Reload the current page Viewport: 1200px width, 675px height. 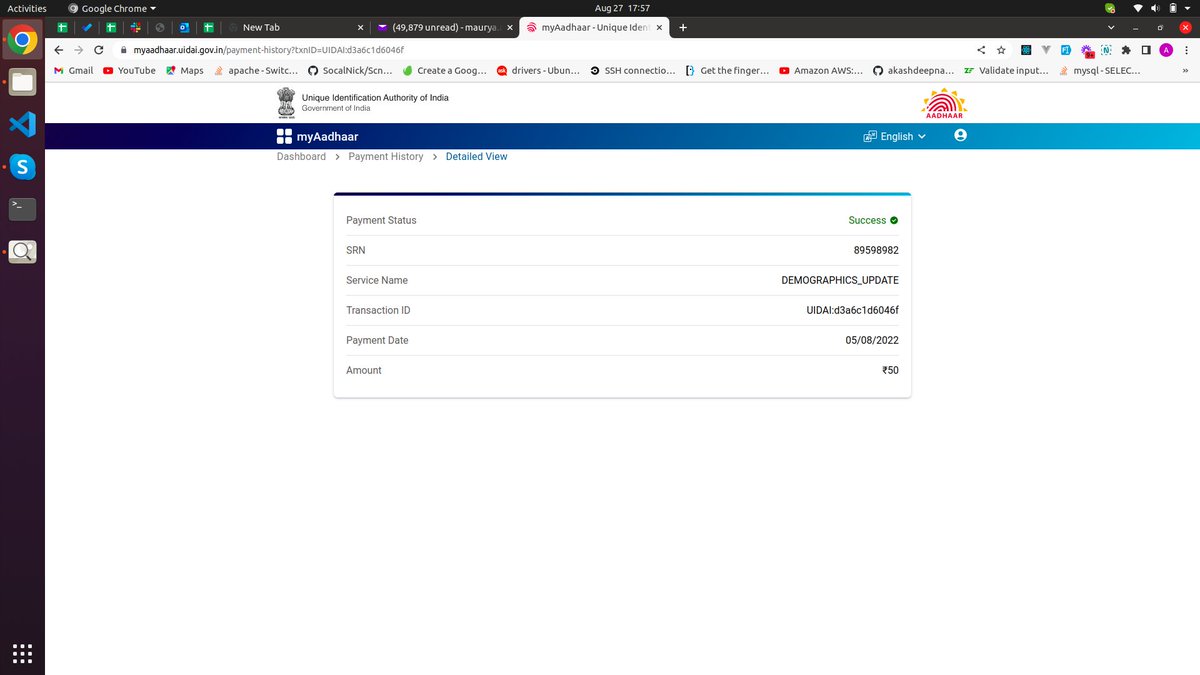click(x=98, y=49)
